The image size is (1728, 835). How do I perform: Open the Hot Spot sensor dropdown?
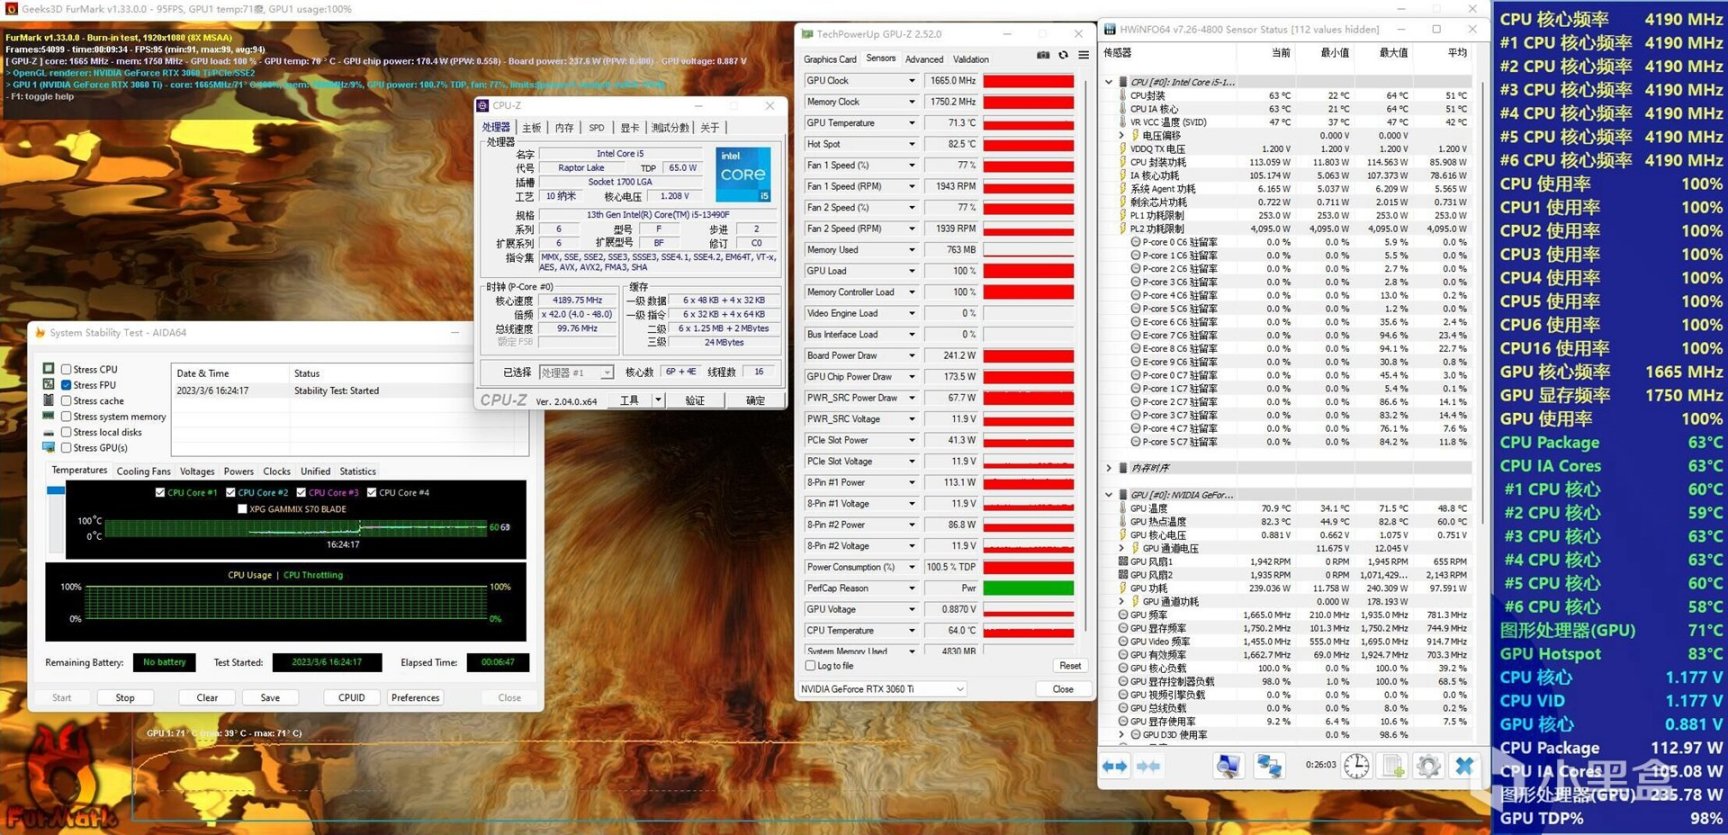911,144
